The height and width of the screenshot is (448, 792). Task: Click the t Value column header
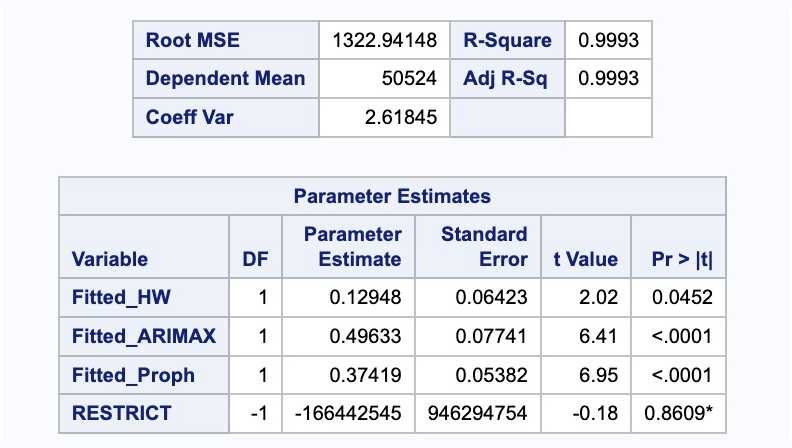pos(585,259)
